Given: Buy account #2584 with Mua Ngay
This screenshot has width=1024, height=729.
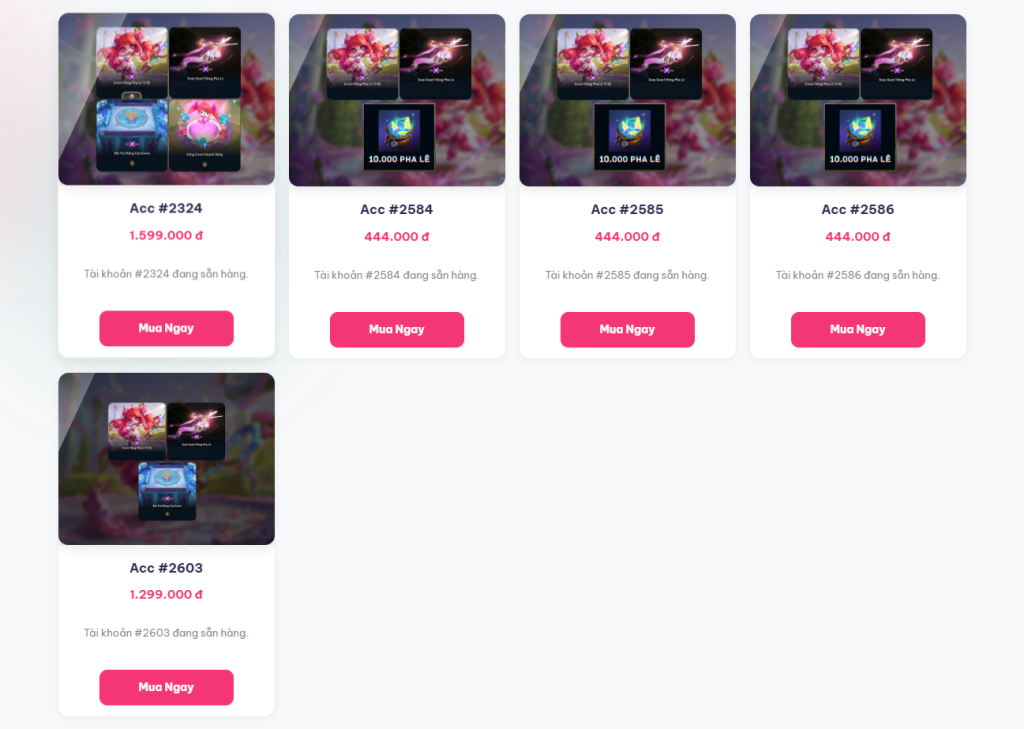Looking at the screenshot, I should click(396, 329).
